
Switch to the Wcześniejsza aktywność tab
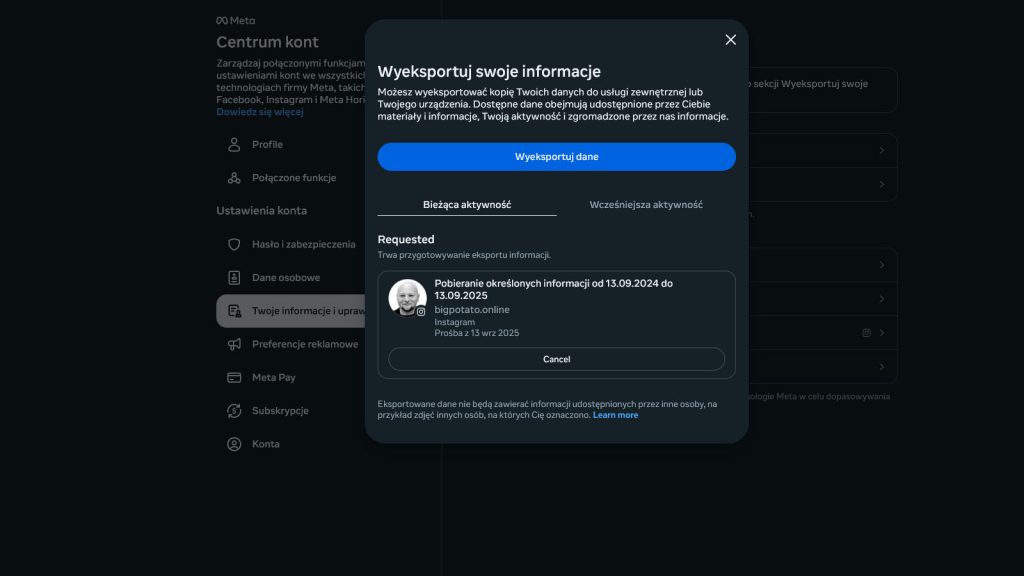tap(647, 204)
